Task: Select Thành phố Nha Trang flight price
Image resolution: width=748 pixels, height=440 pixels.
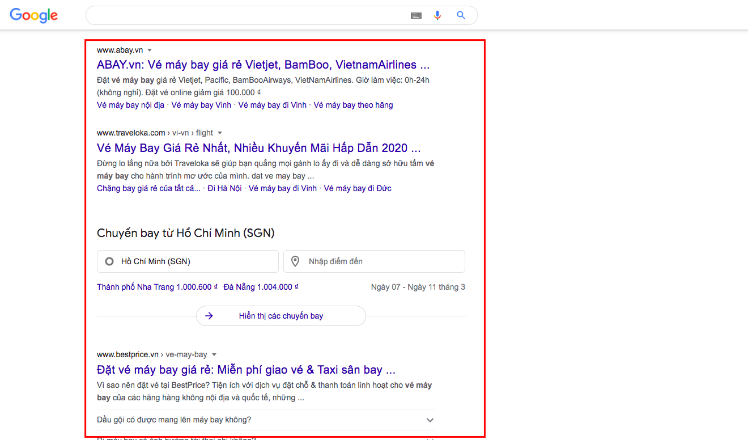Action: click(157, 287)
